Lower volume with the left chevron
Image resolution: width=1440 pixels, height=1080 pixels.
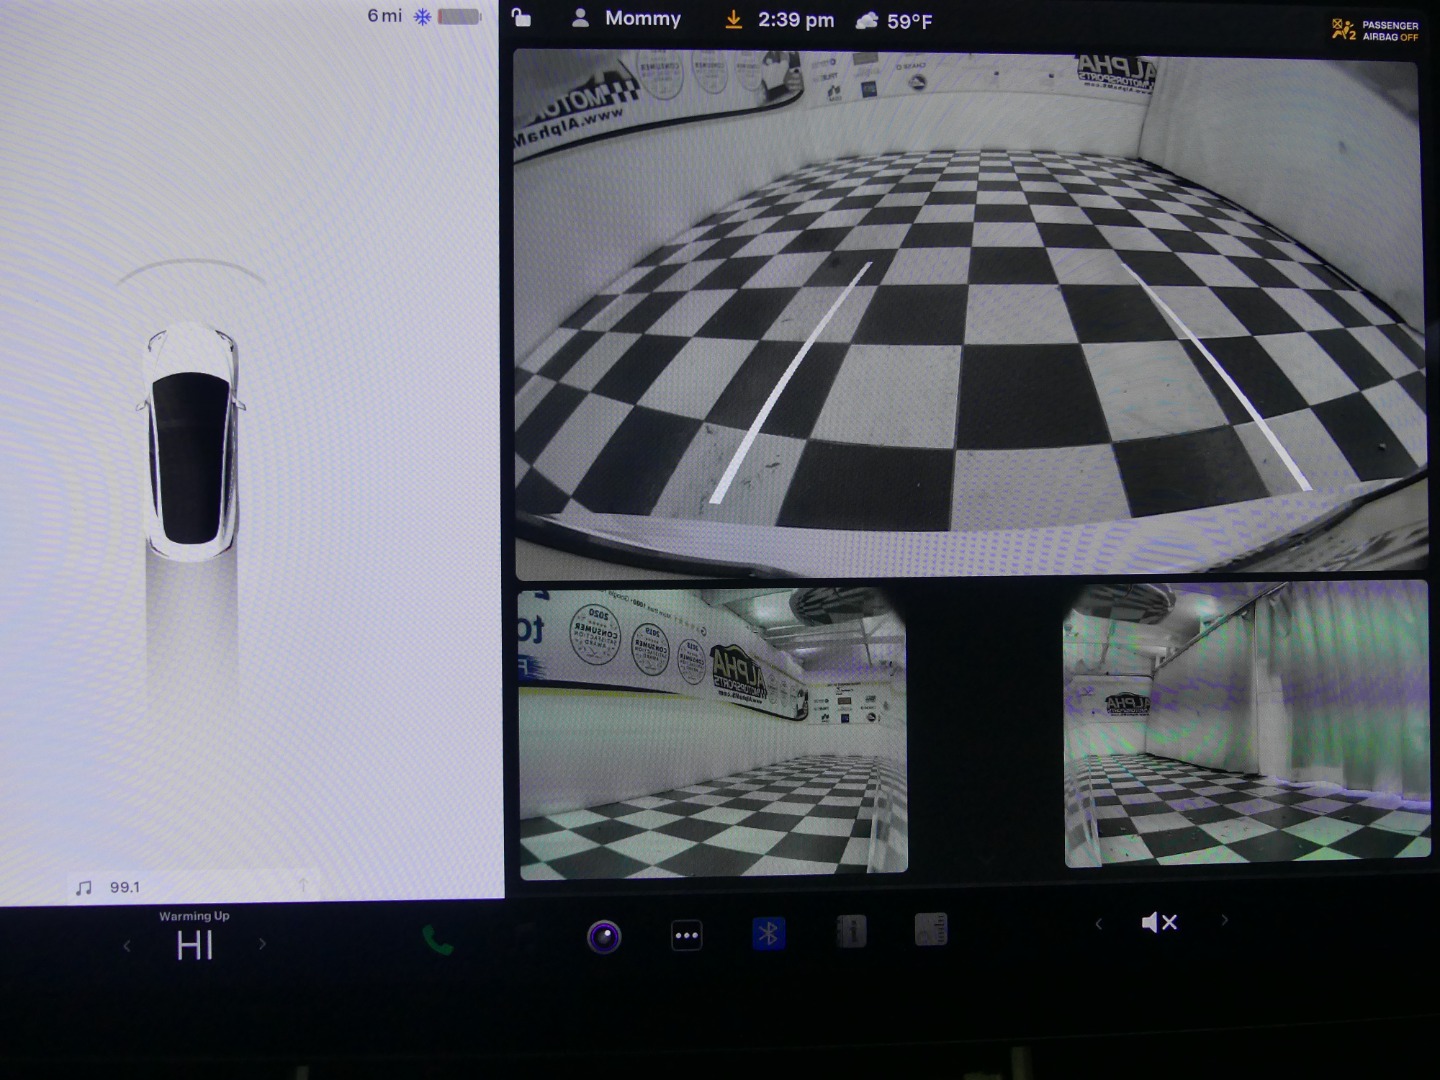pos(1098,923)
